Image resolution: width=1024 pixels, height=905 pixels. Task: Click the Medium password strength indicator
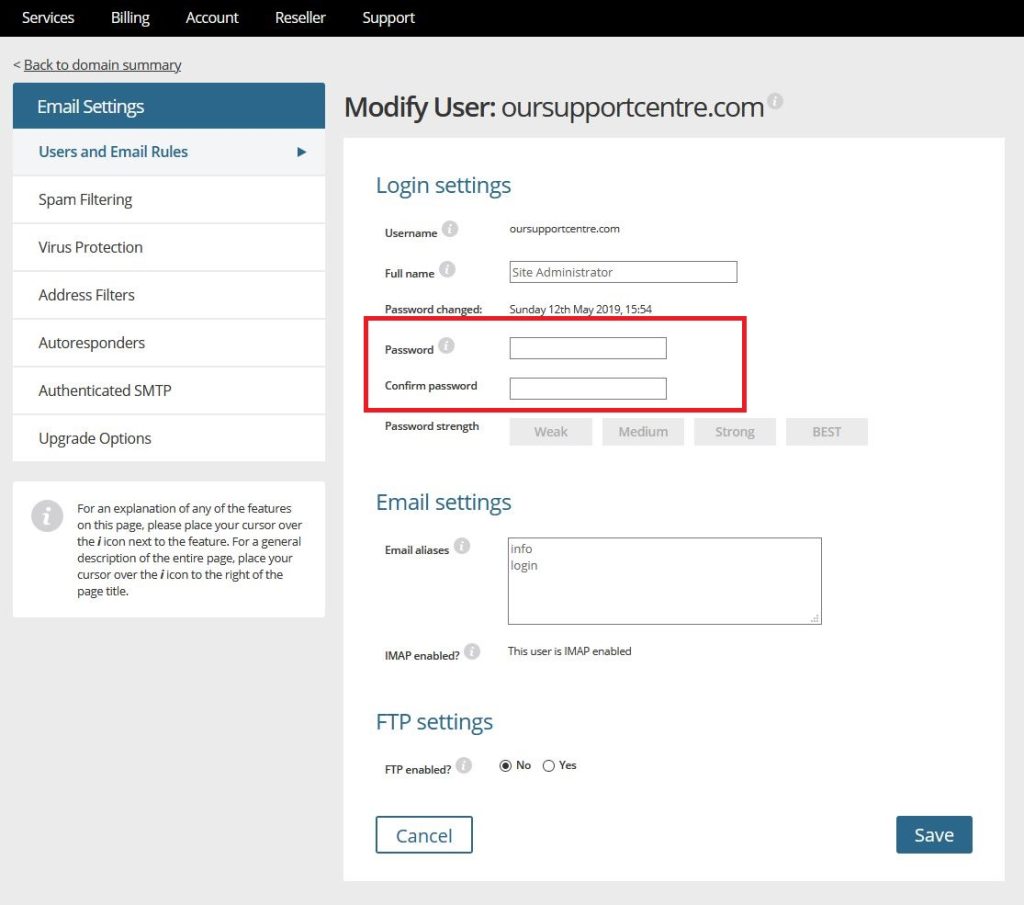pyautogui.click(x=643, y=432)
